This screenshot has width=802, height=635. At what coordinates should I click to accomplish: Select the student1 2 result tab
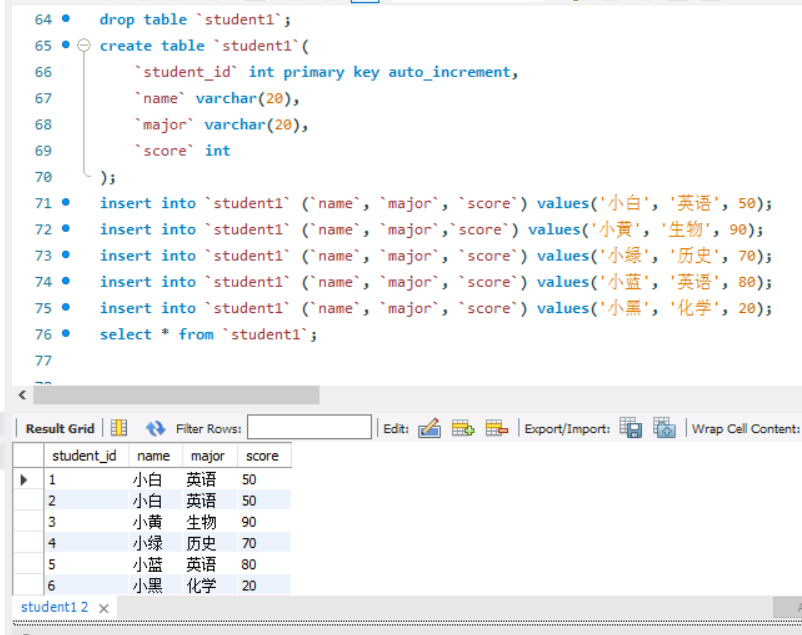pyautogui.click(x=54, y=607)
